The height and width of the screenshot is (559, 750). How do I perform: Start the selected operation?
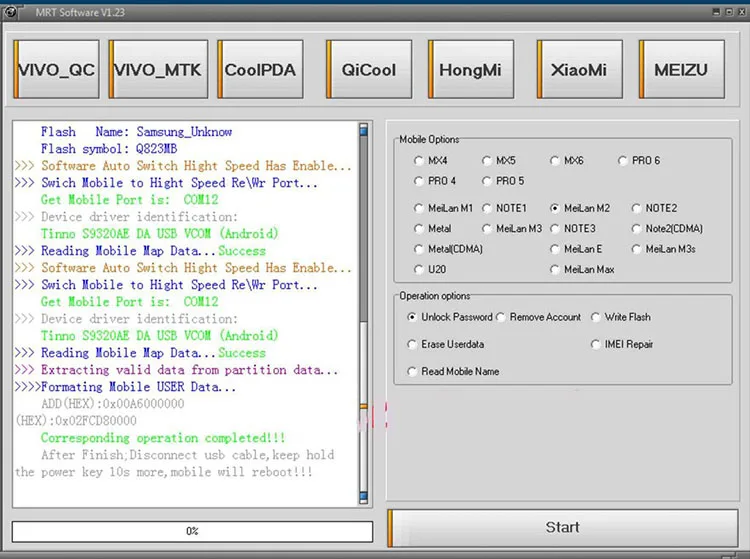coord(562,527)
